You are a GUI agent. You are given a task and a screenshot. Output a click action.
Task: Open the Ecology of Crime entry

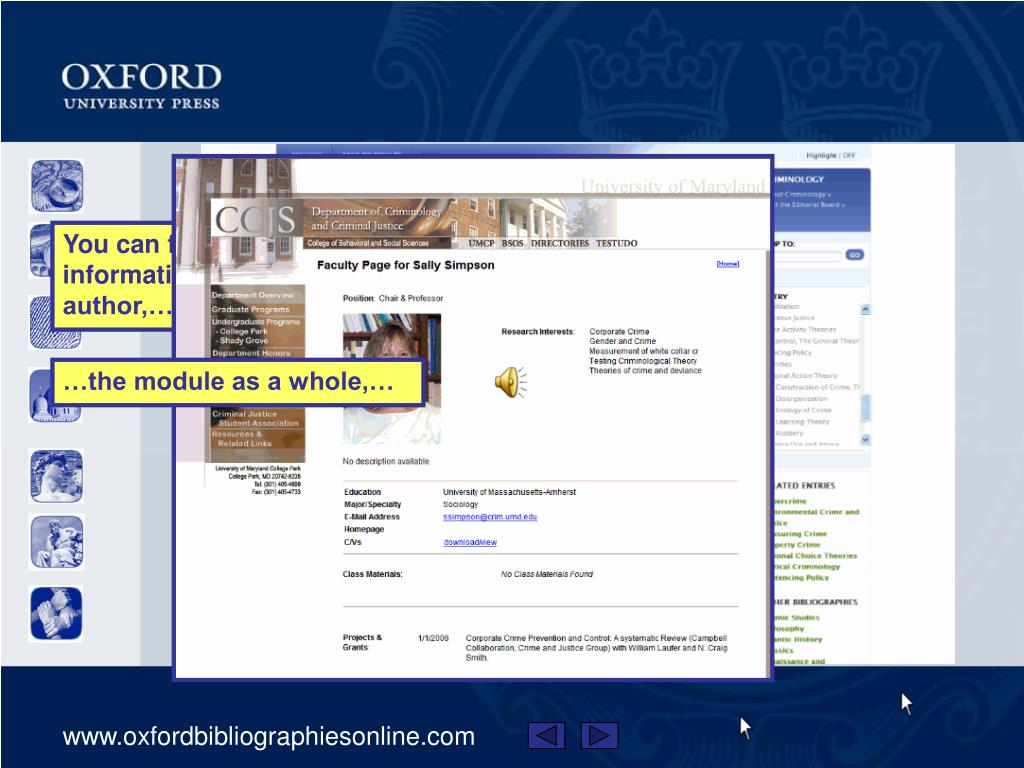tap(803, 410)
